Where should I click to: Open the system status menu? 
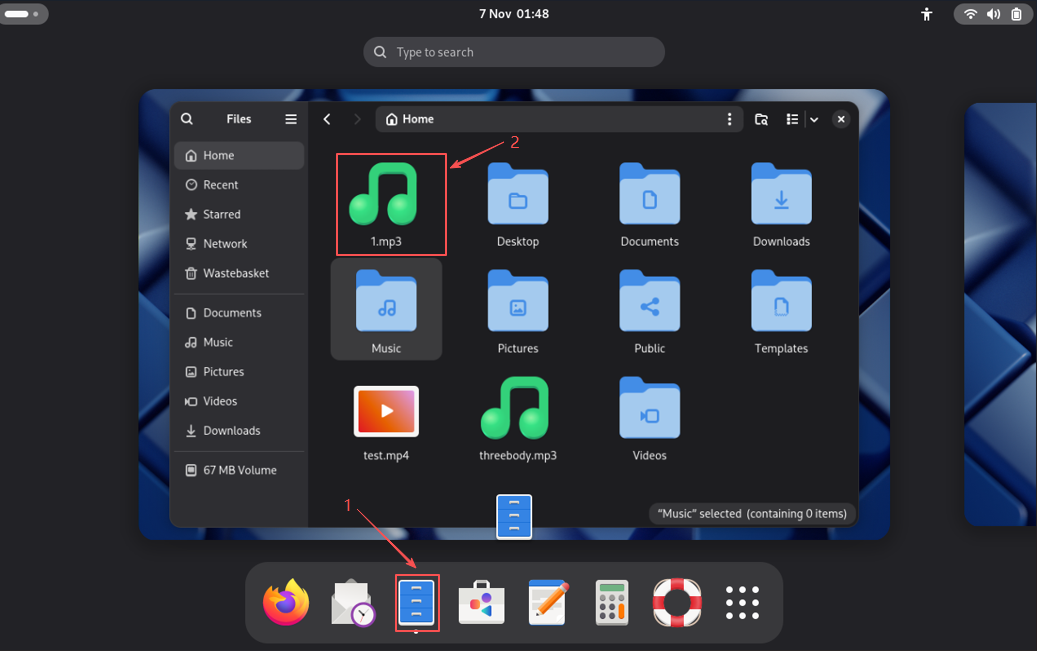click(x=992, y=14)
